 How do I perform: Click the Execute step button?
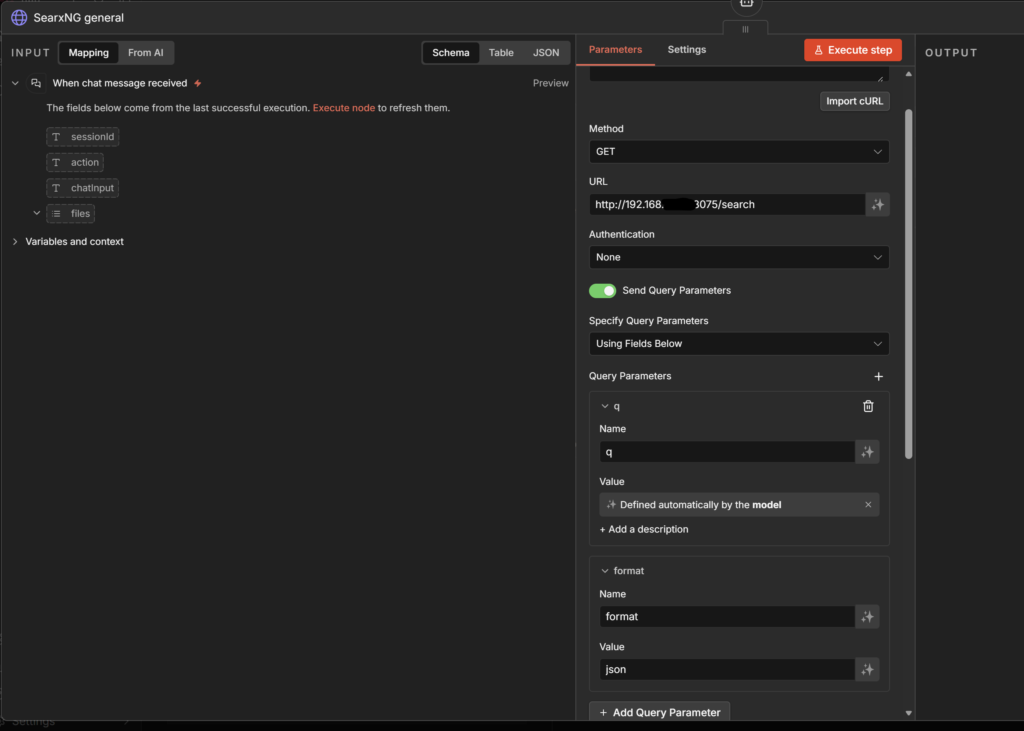click(852, 50)
